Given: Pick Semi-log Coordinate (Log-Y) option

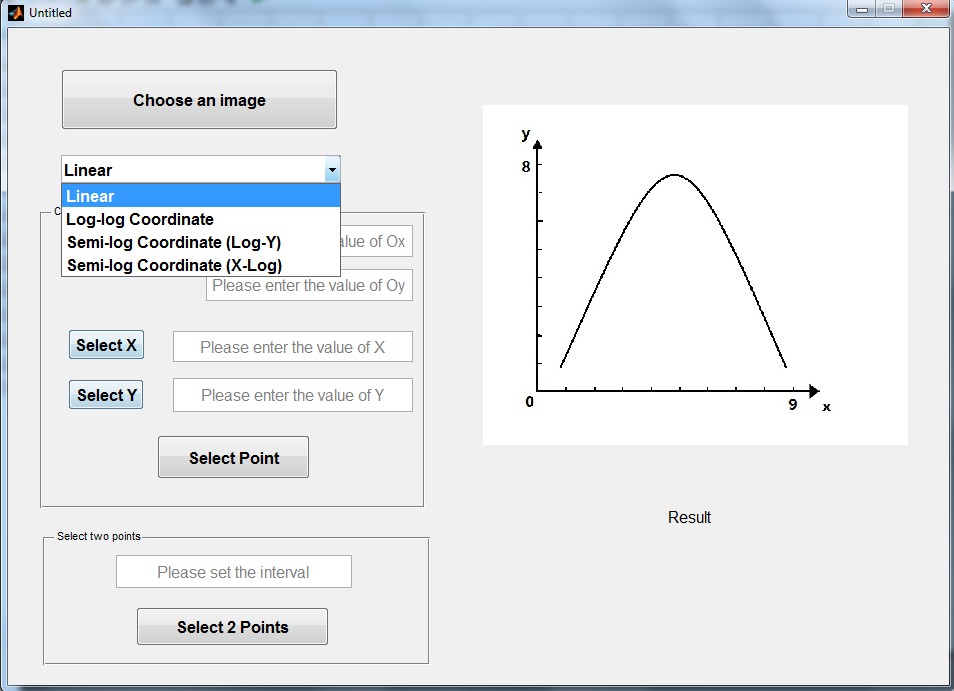Looking at the screenshot, I should click(200, 242).
